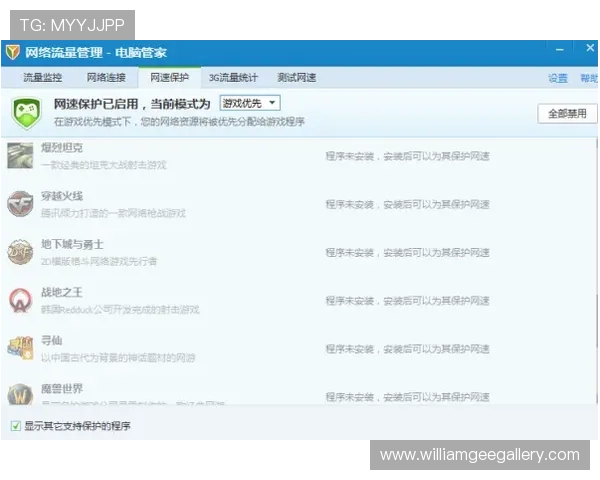
Task: Click the 韩国Redduck公司 description text
Action: coord(120,310)
